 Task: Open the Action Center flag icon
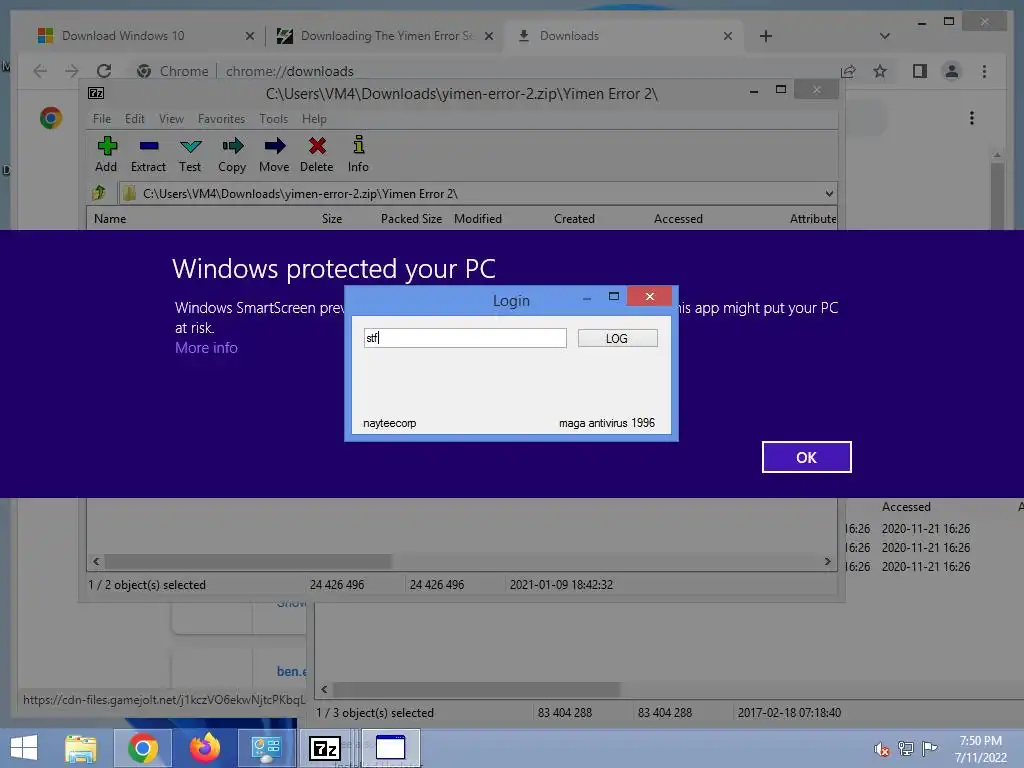929,748
